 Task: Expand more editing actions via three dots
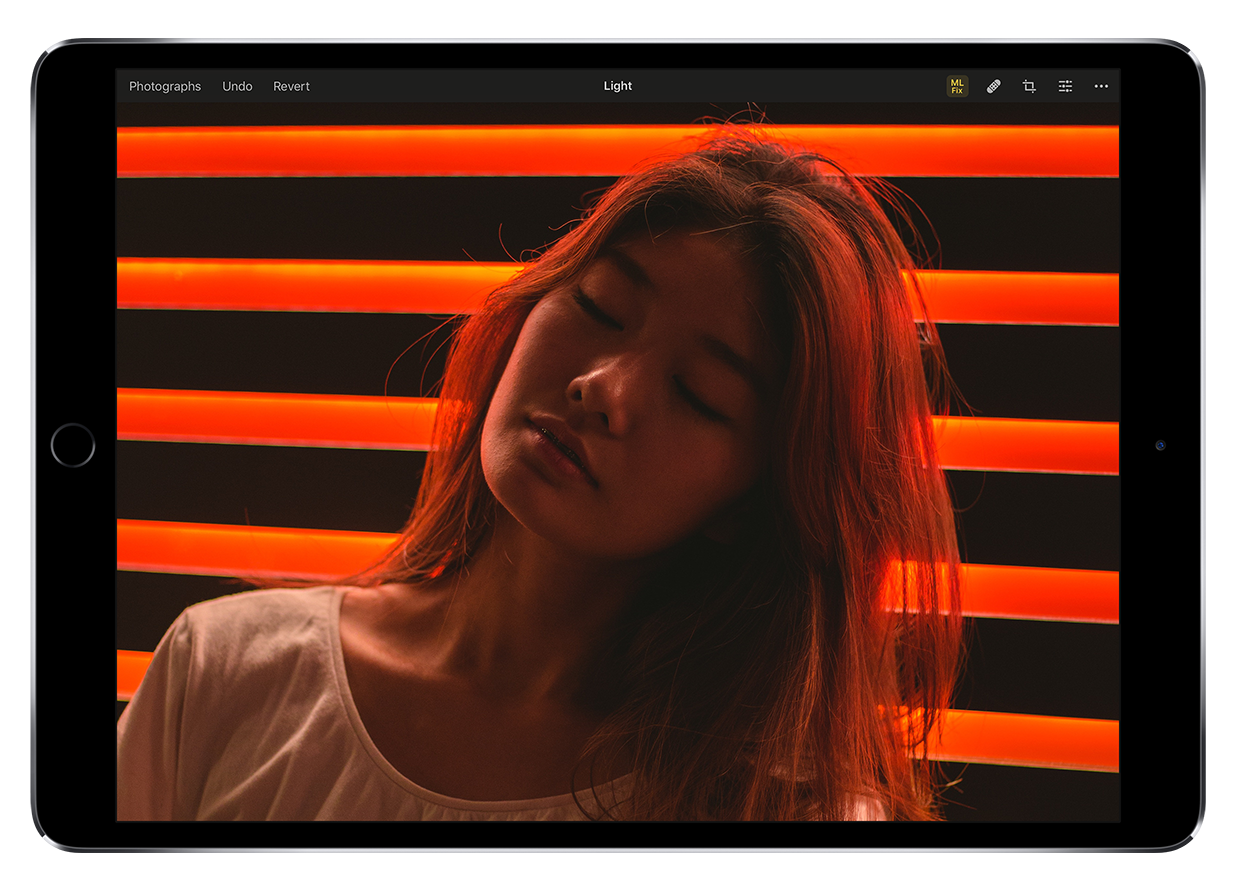(1101, 86)
